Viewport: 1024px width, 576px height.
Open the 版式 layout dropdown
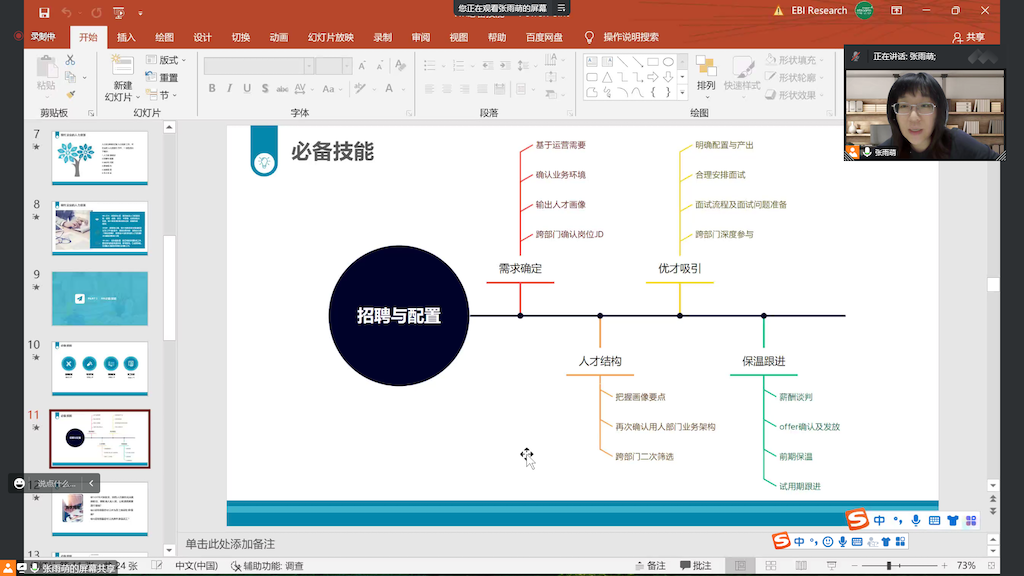(x=166, y=60)
